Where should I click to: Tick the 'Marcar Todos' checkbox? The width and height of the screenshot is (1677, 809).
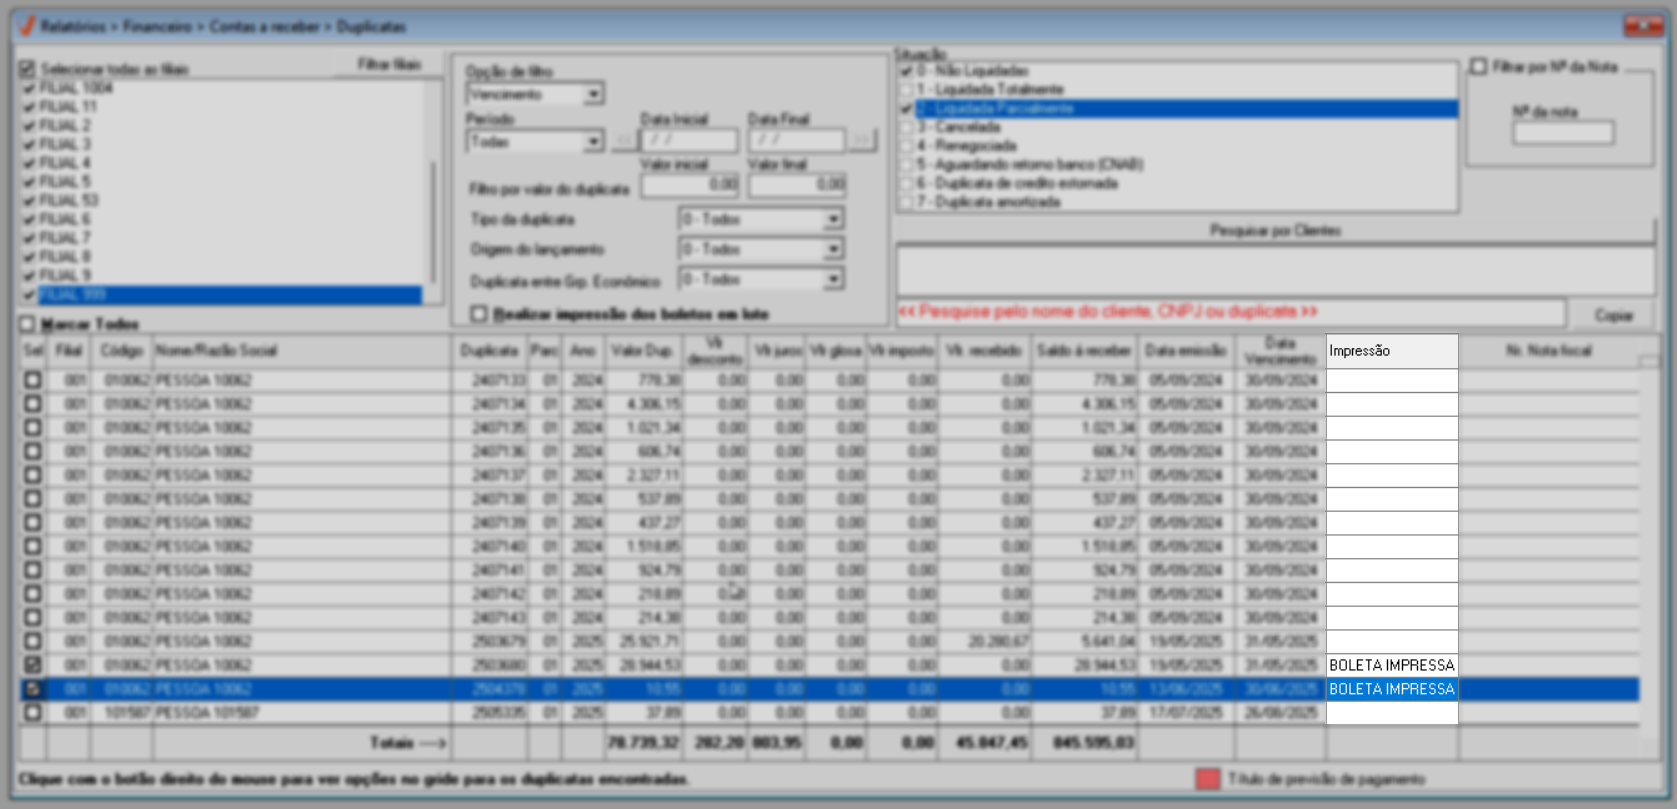[x=27, y=324]
